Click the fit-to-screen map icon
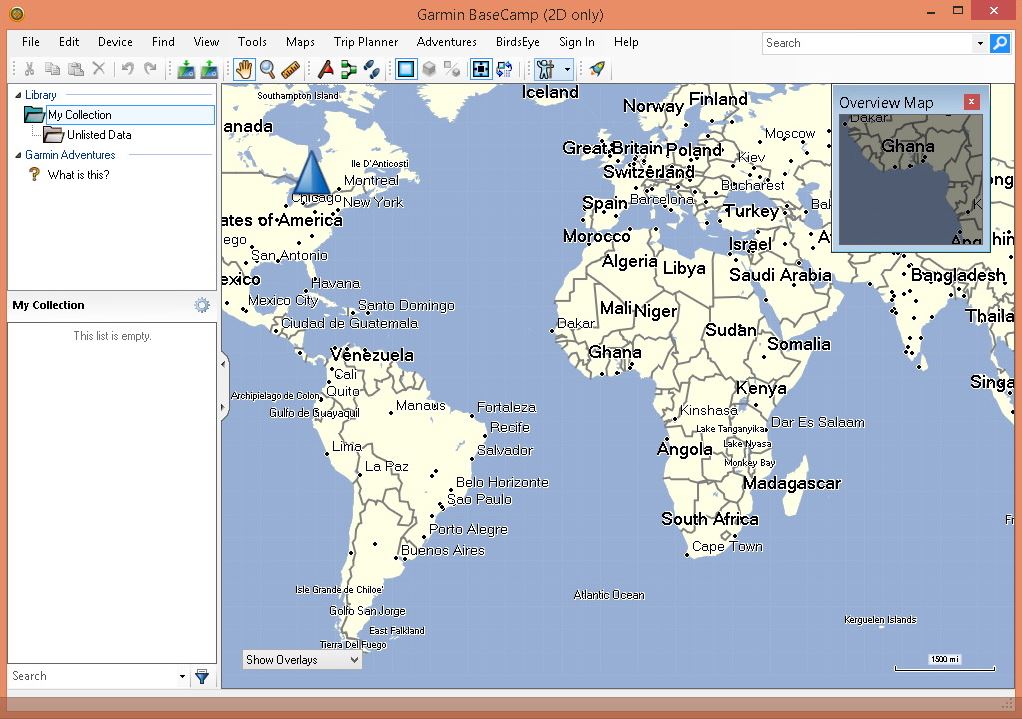Image resolution: width=1022 pixels, height=719 pixels. 481,68
